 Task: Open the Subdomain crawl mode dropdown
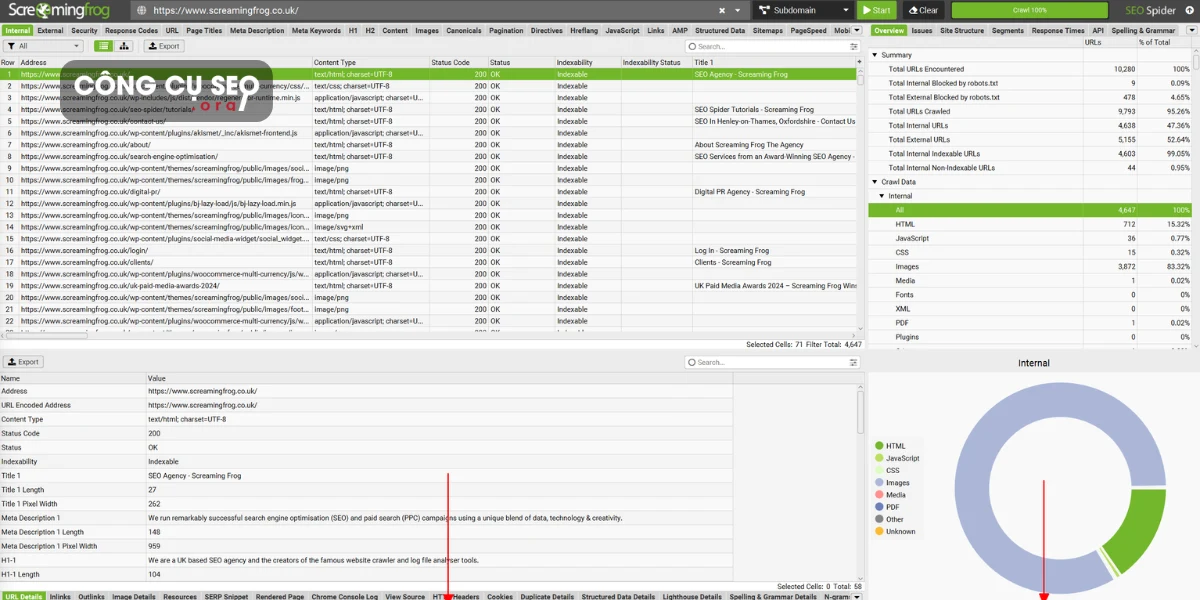tap(806, 10)
